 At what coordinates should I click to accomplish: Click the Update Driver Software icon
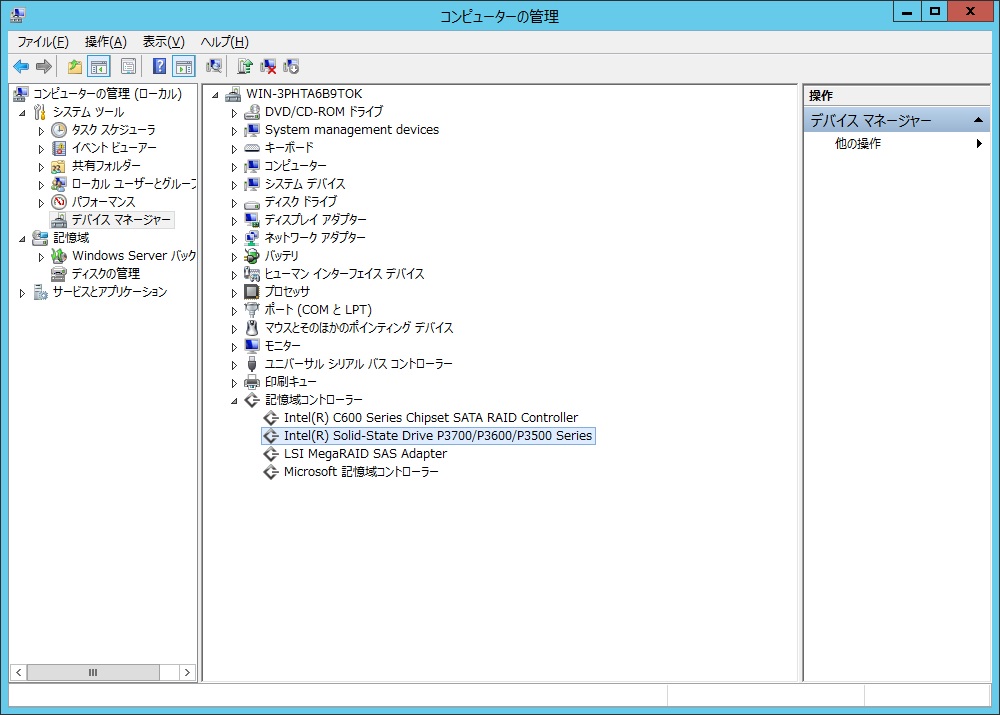pos(245,67)
